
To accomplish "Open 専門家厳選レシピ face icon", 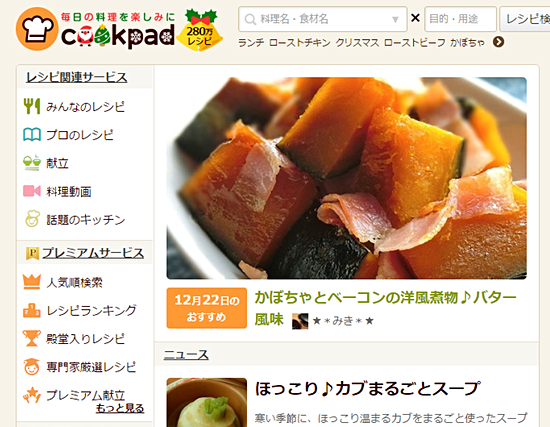I will point(32,367).
